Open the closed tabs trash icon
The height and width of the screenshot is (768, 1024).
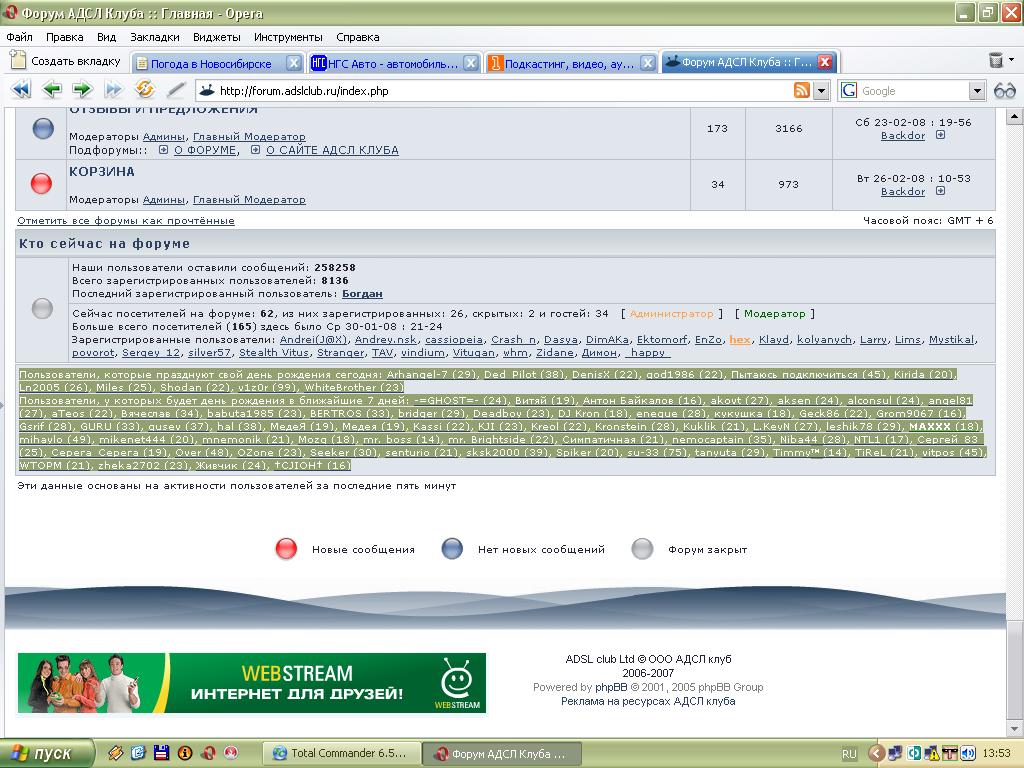[996, 61]
